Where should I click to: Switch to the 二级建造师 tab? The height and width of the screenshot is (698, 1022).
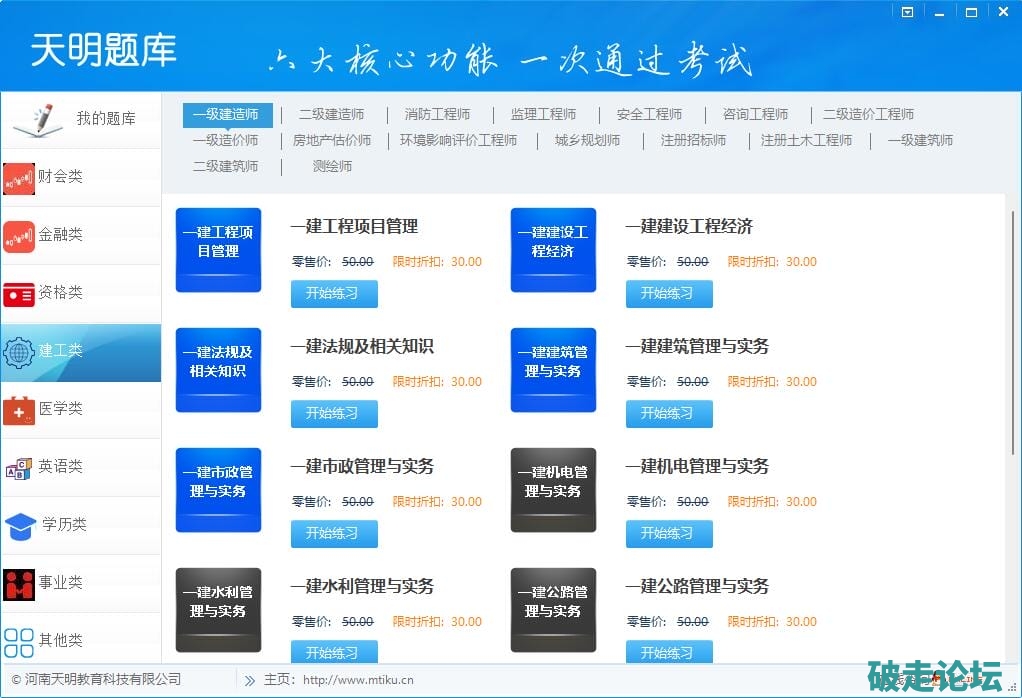point(331,114)
